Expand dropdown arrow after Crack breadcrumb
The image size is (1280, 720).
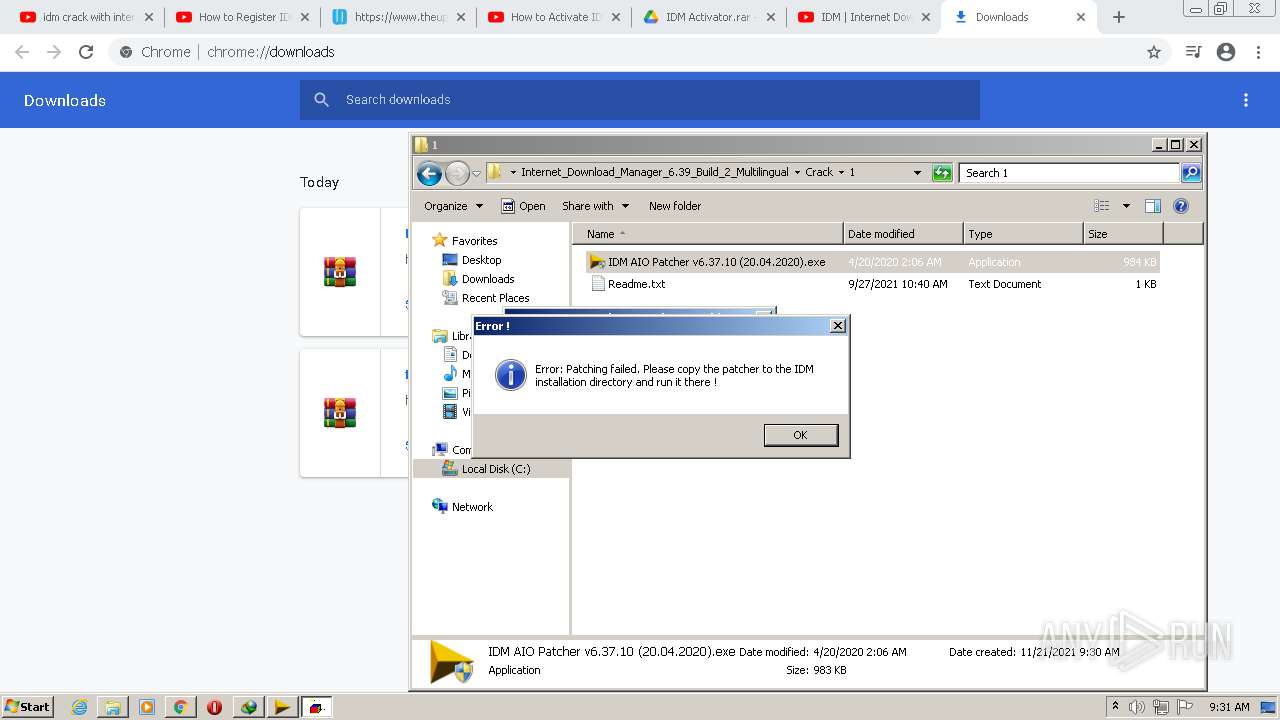click(841, 172)
